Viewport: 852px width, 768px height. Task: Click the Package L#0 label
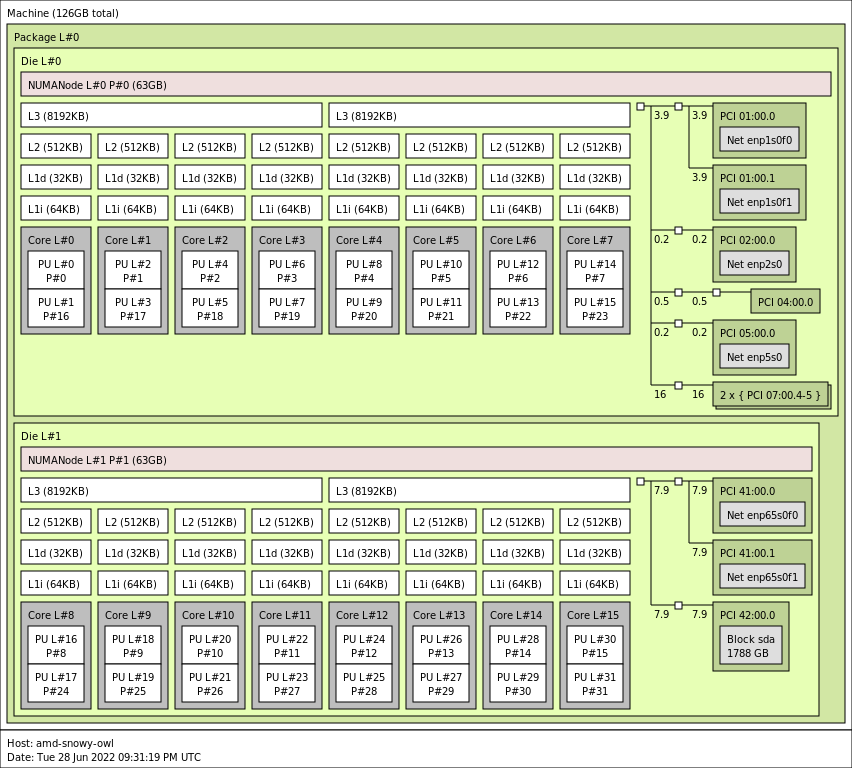[x=46, y=37]
